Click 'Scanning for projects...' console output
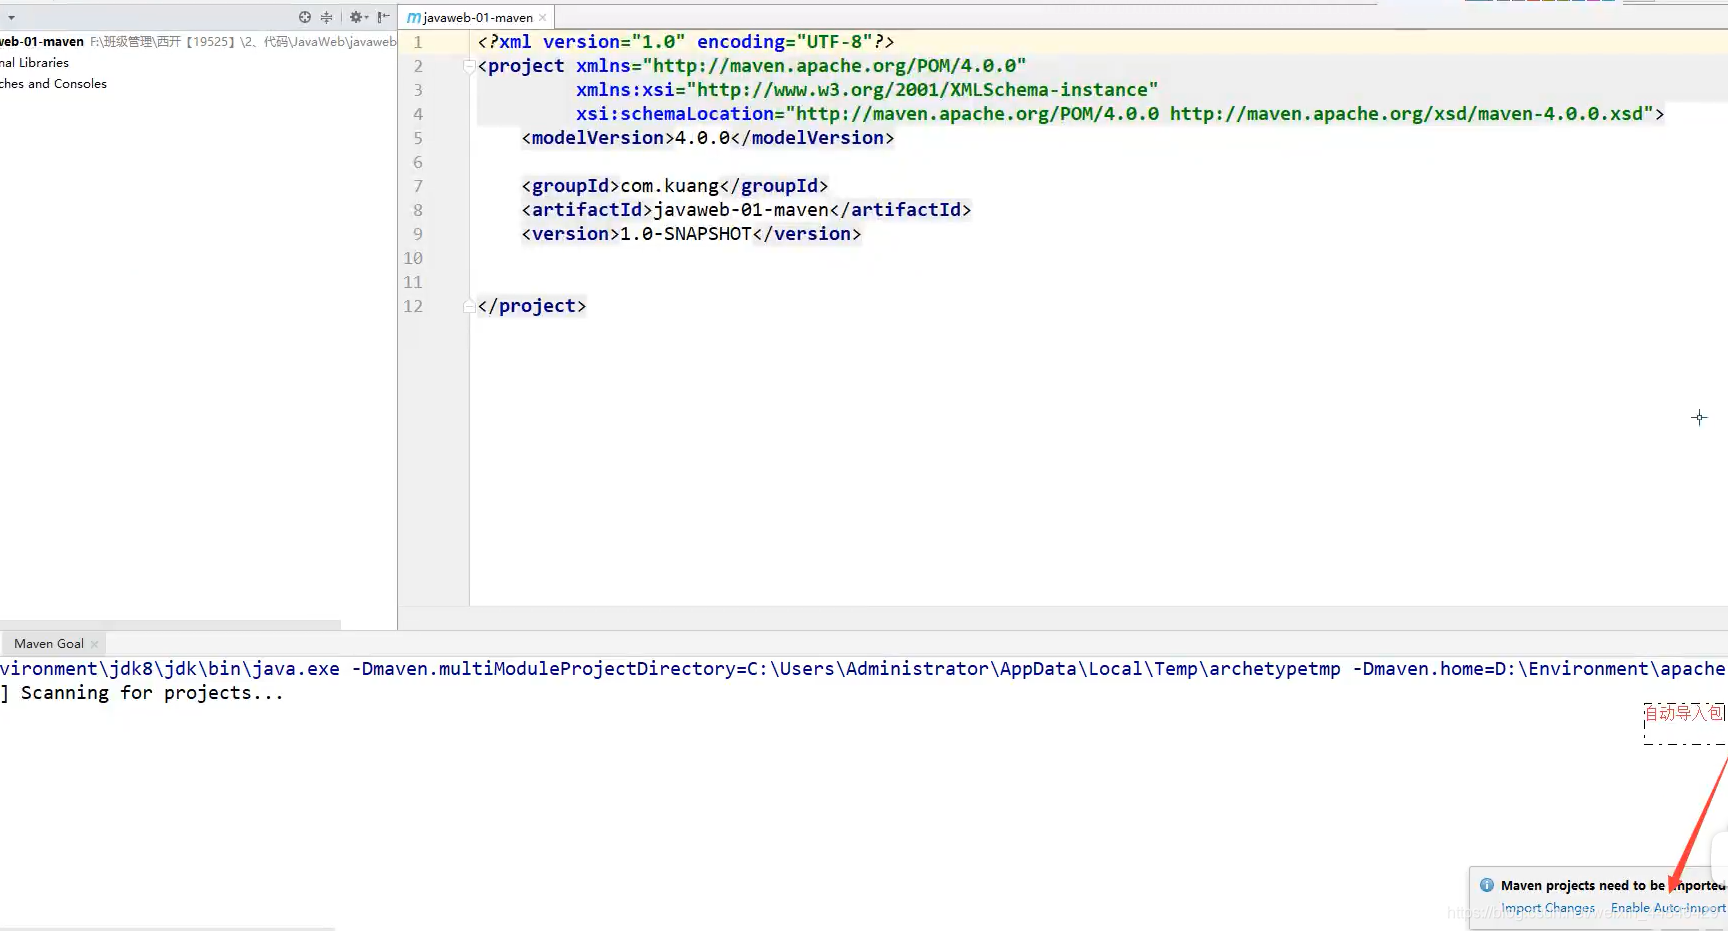The height and width of the screenshot is (931, 1728). coord(152,693)
